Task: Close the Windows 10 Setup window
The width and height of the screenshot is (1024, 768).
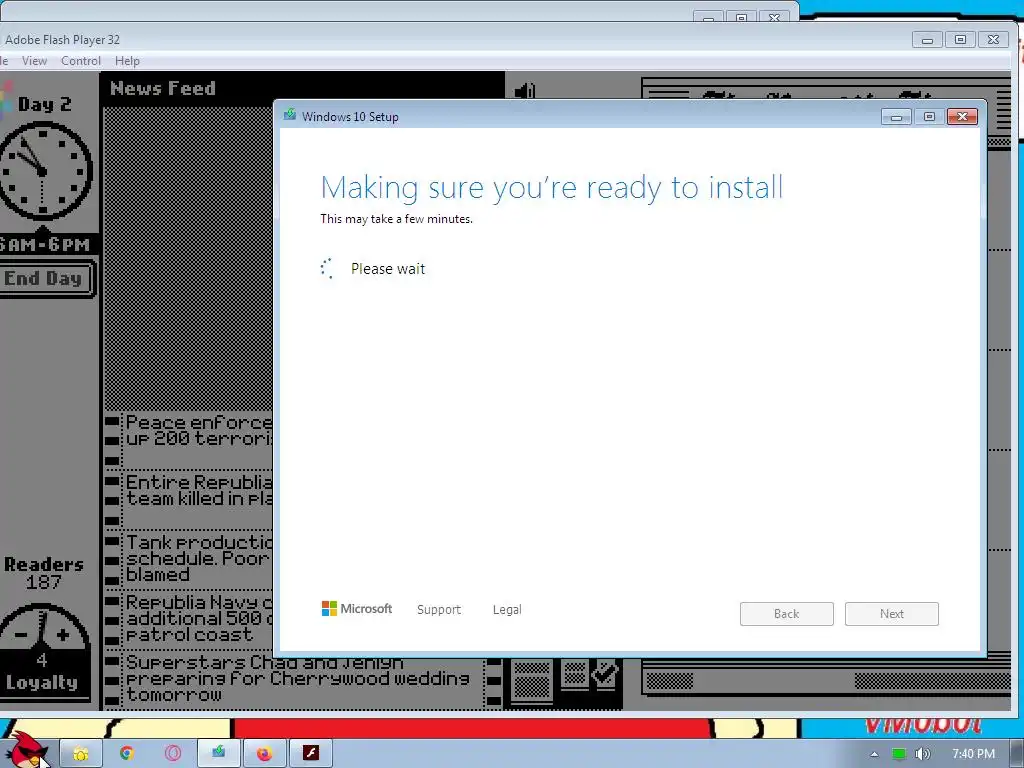Action: pos(962,117)
